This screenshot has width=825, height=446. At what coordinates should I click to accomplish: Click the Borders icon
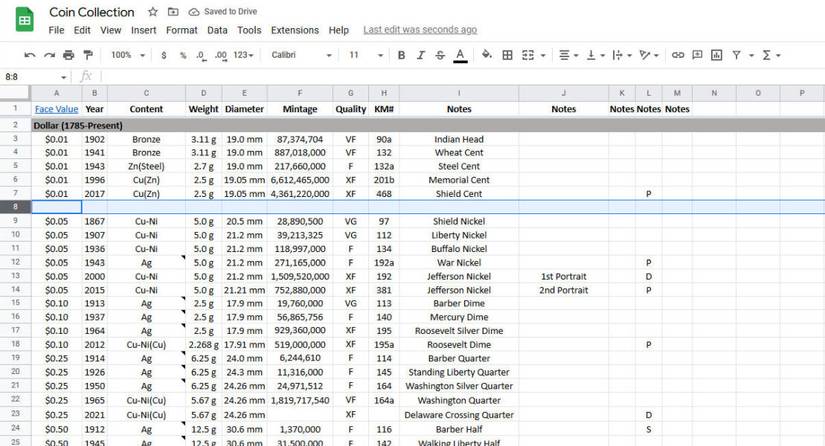[x=507, y=55]
